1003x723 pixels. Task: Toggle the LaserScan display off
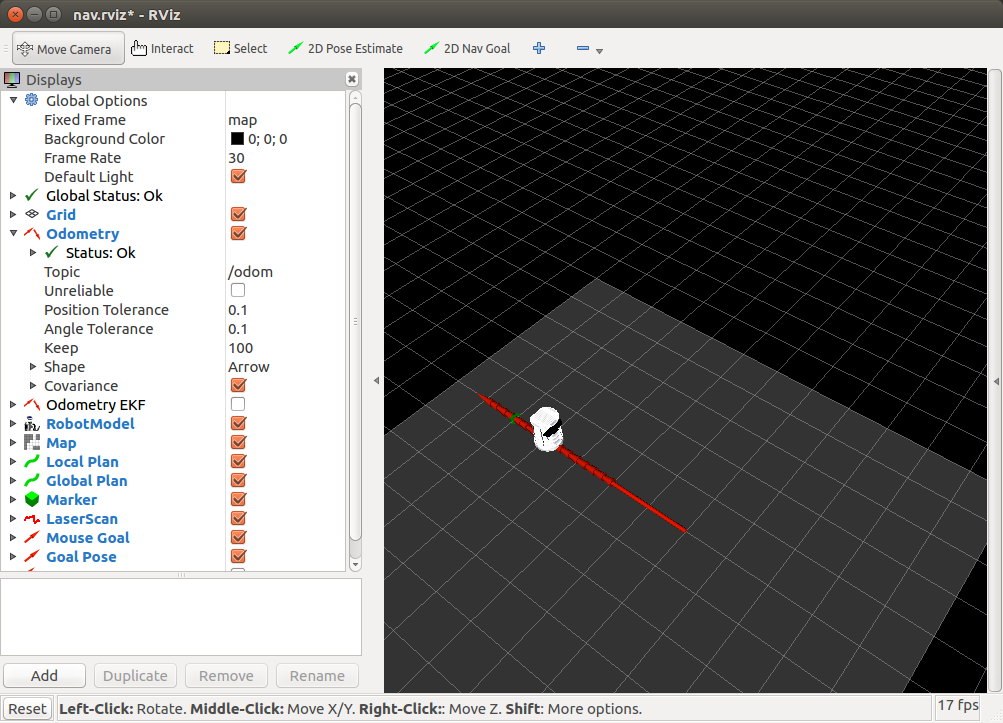tap(237, 518)
